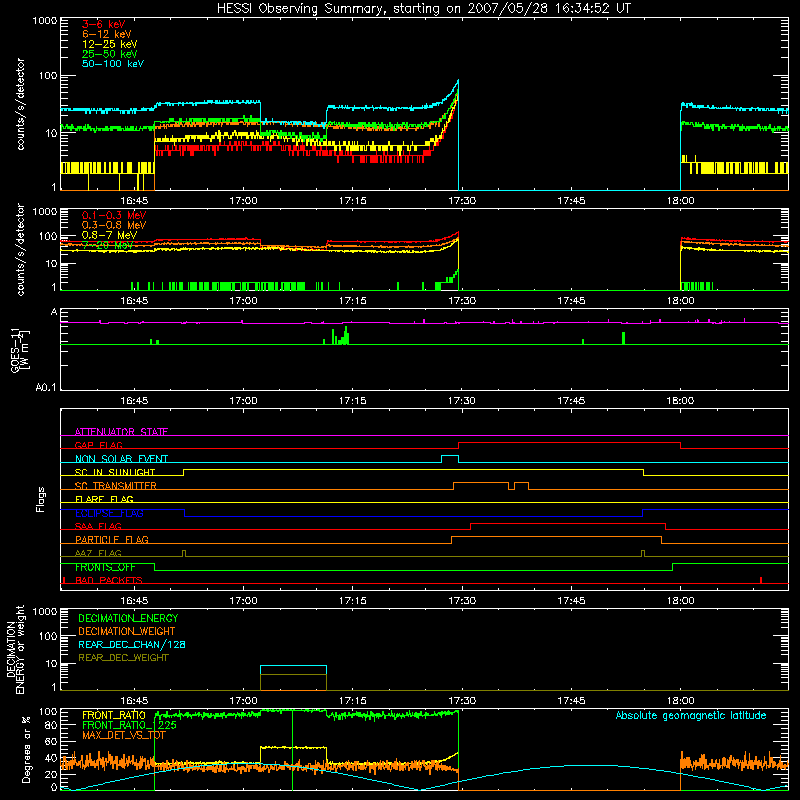The width and height of the screenshot is (800, 800).
Task: Click the ATTENUATOR_STATE flag label
Action: [121, 432]
